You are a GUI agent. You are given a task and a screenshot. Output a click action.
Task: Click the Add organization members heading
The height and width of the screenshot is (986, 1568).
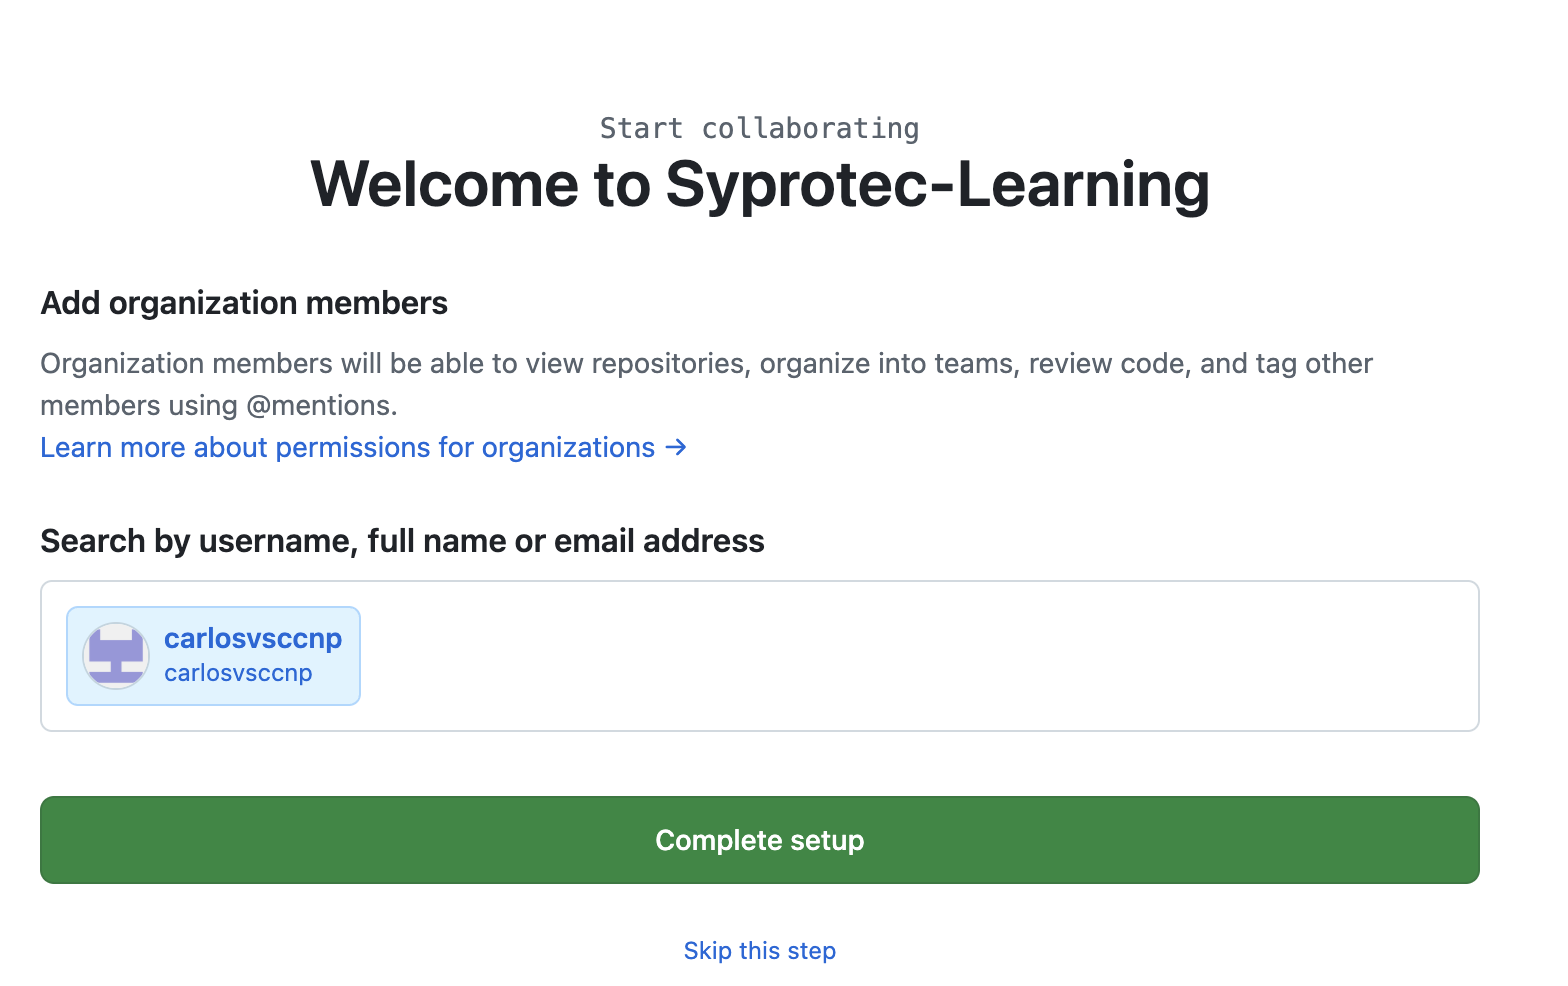244,303
